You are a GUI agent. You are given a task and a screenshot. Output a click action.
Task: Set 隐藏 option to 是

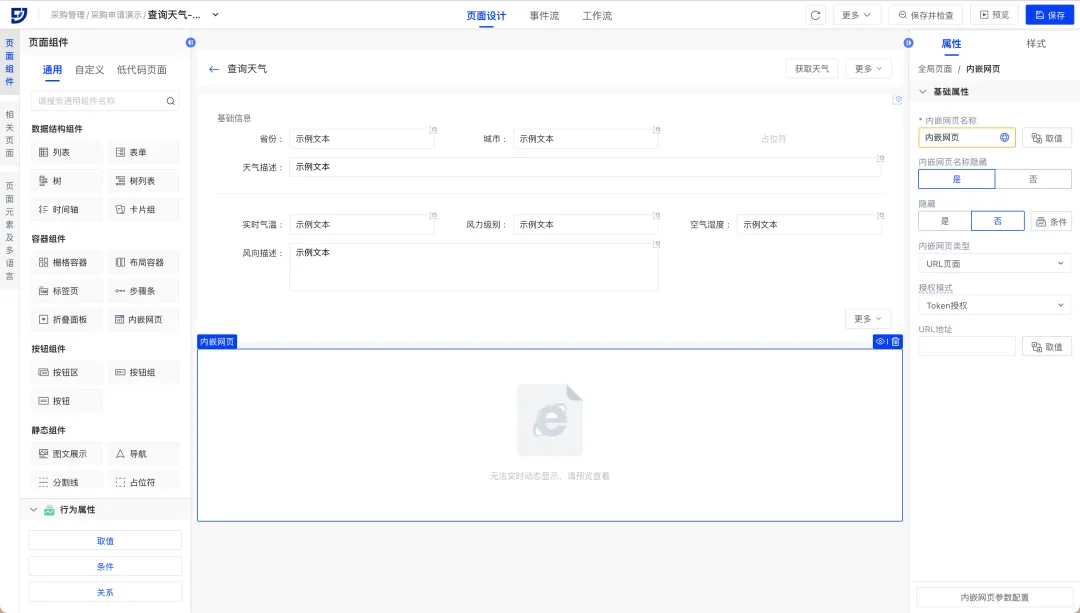pyautogui.click(x=945, y=221)
